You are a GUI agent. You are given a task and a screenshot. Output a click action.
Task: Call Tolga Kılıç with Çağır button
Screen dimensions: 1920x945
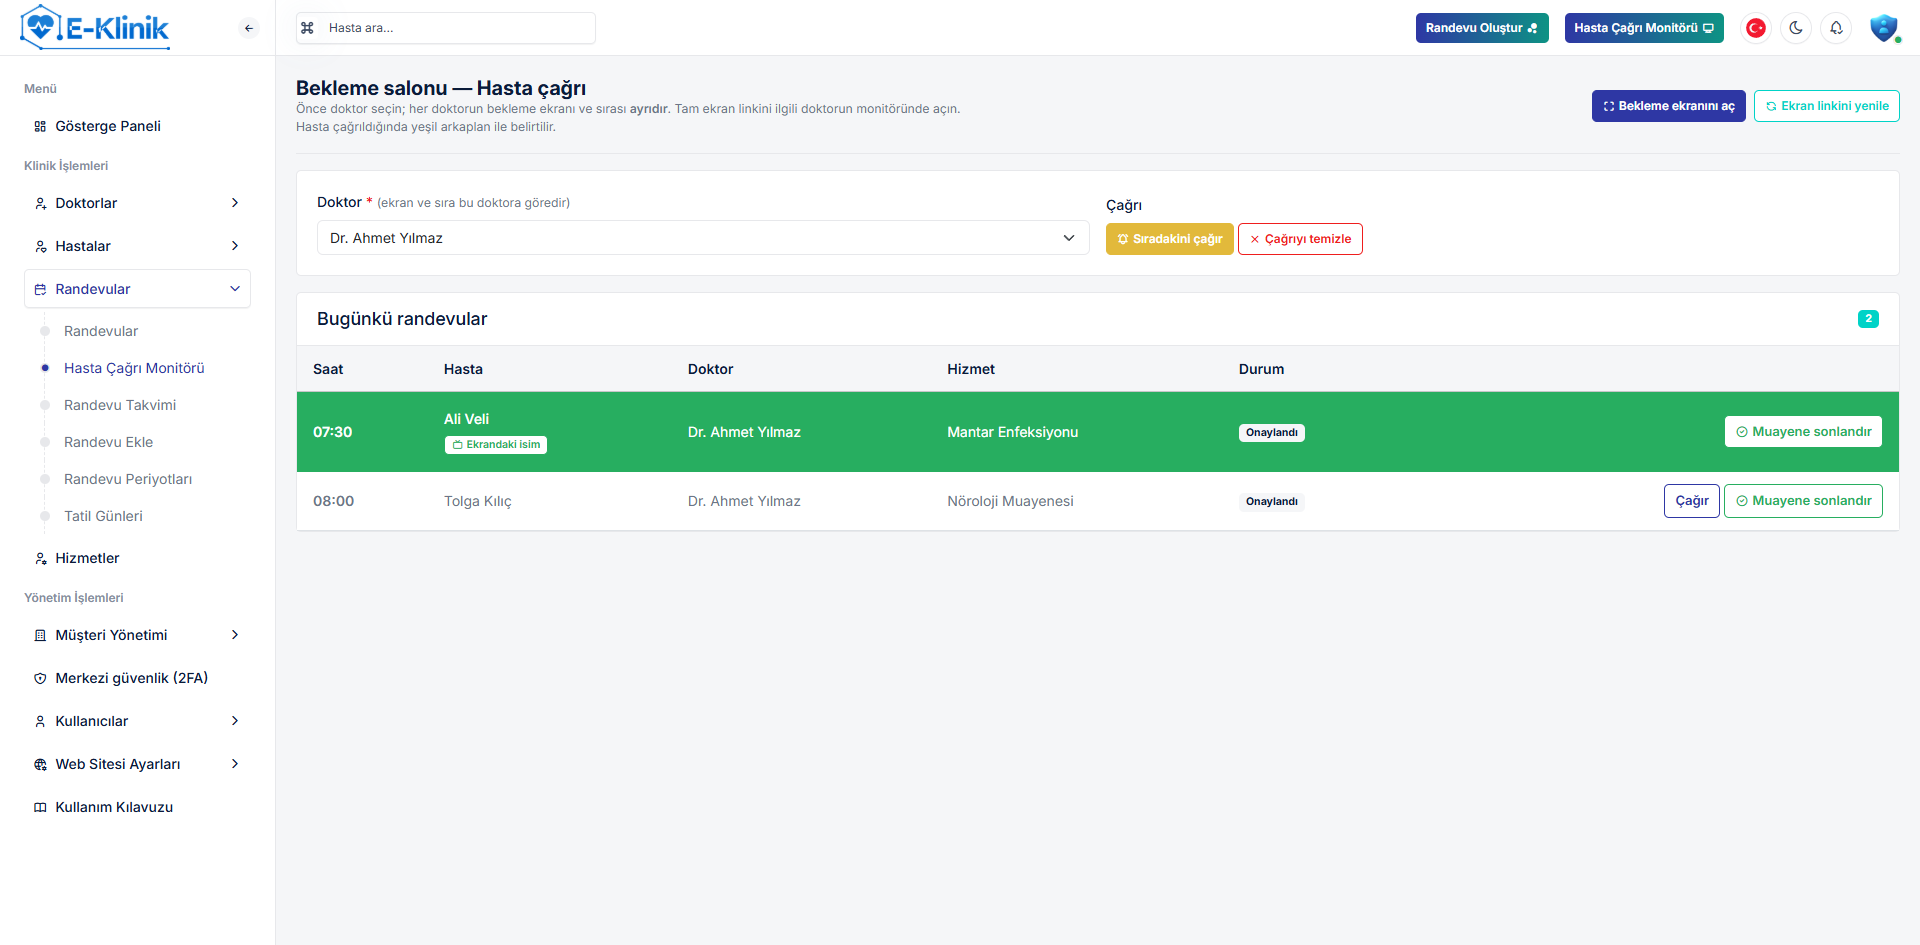point(1691,501)
